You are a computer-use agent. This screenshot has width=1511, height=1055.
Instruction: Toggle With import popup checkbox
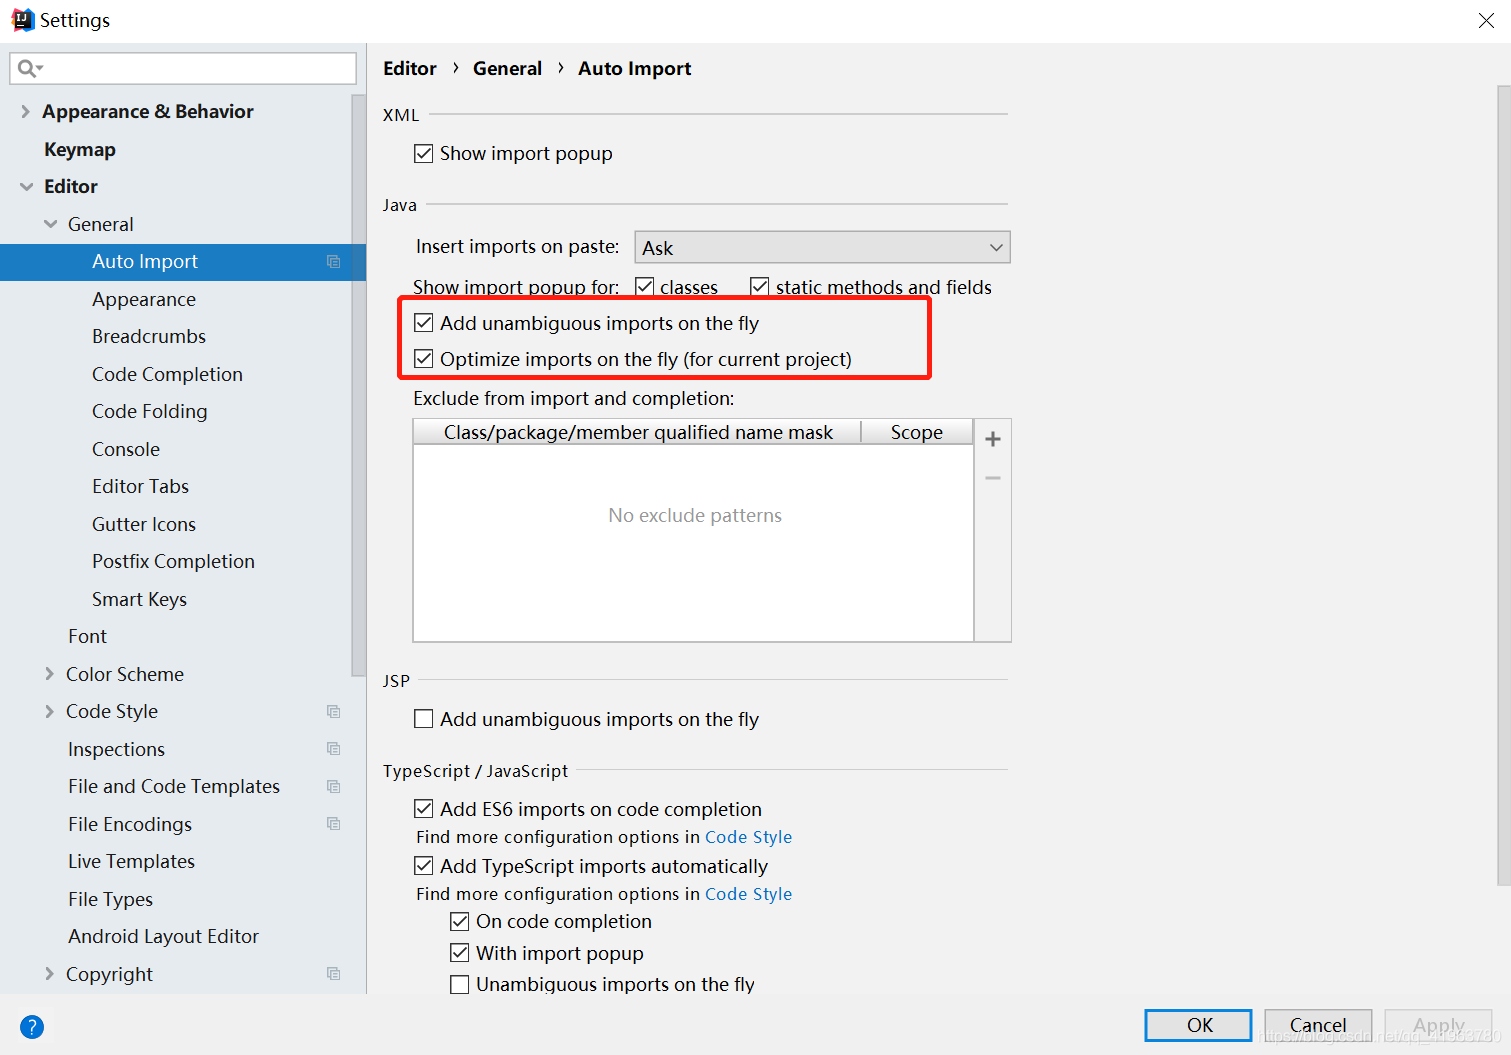460,953
